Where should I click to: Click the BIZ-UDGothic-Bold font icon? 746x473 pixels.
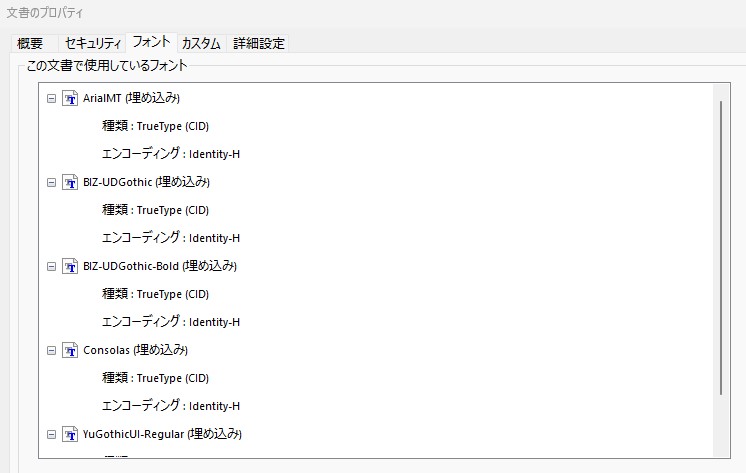pos(70,266)
